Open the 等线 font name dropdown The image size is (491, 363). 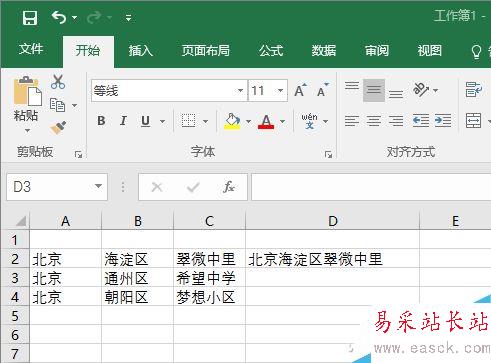pos(240,90)
